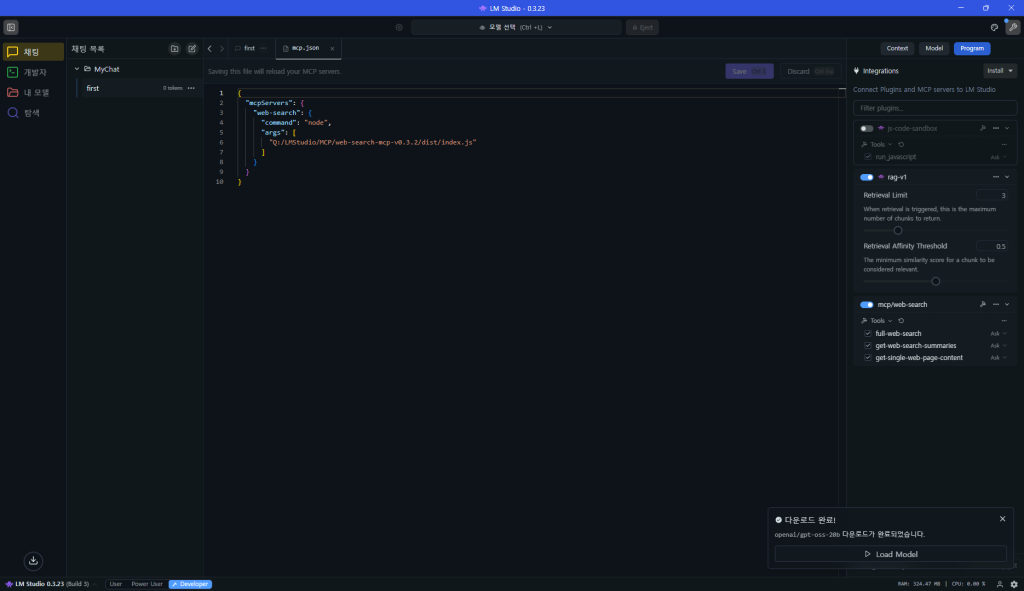Uncheck the full-web-search tool

coord(868,333)
